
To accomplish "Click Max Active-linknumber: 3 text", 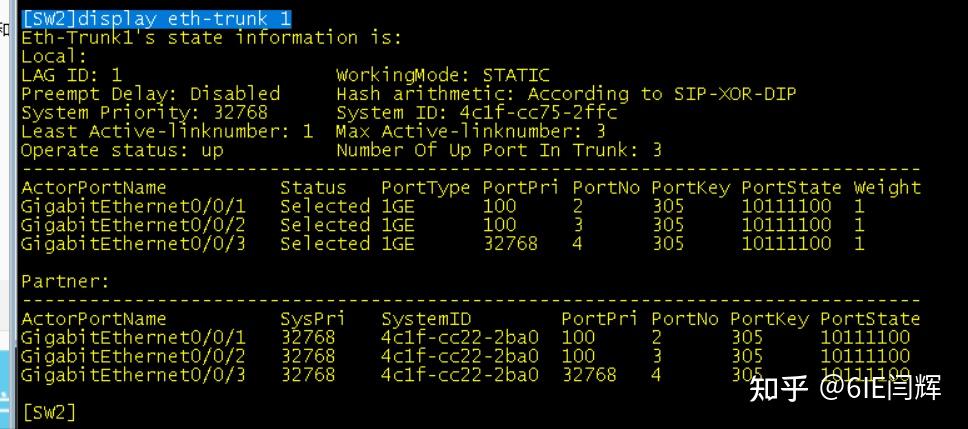I will coord(471,131).
